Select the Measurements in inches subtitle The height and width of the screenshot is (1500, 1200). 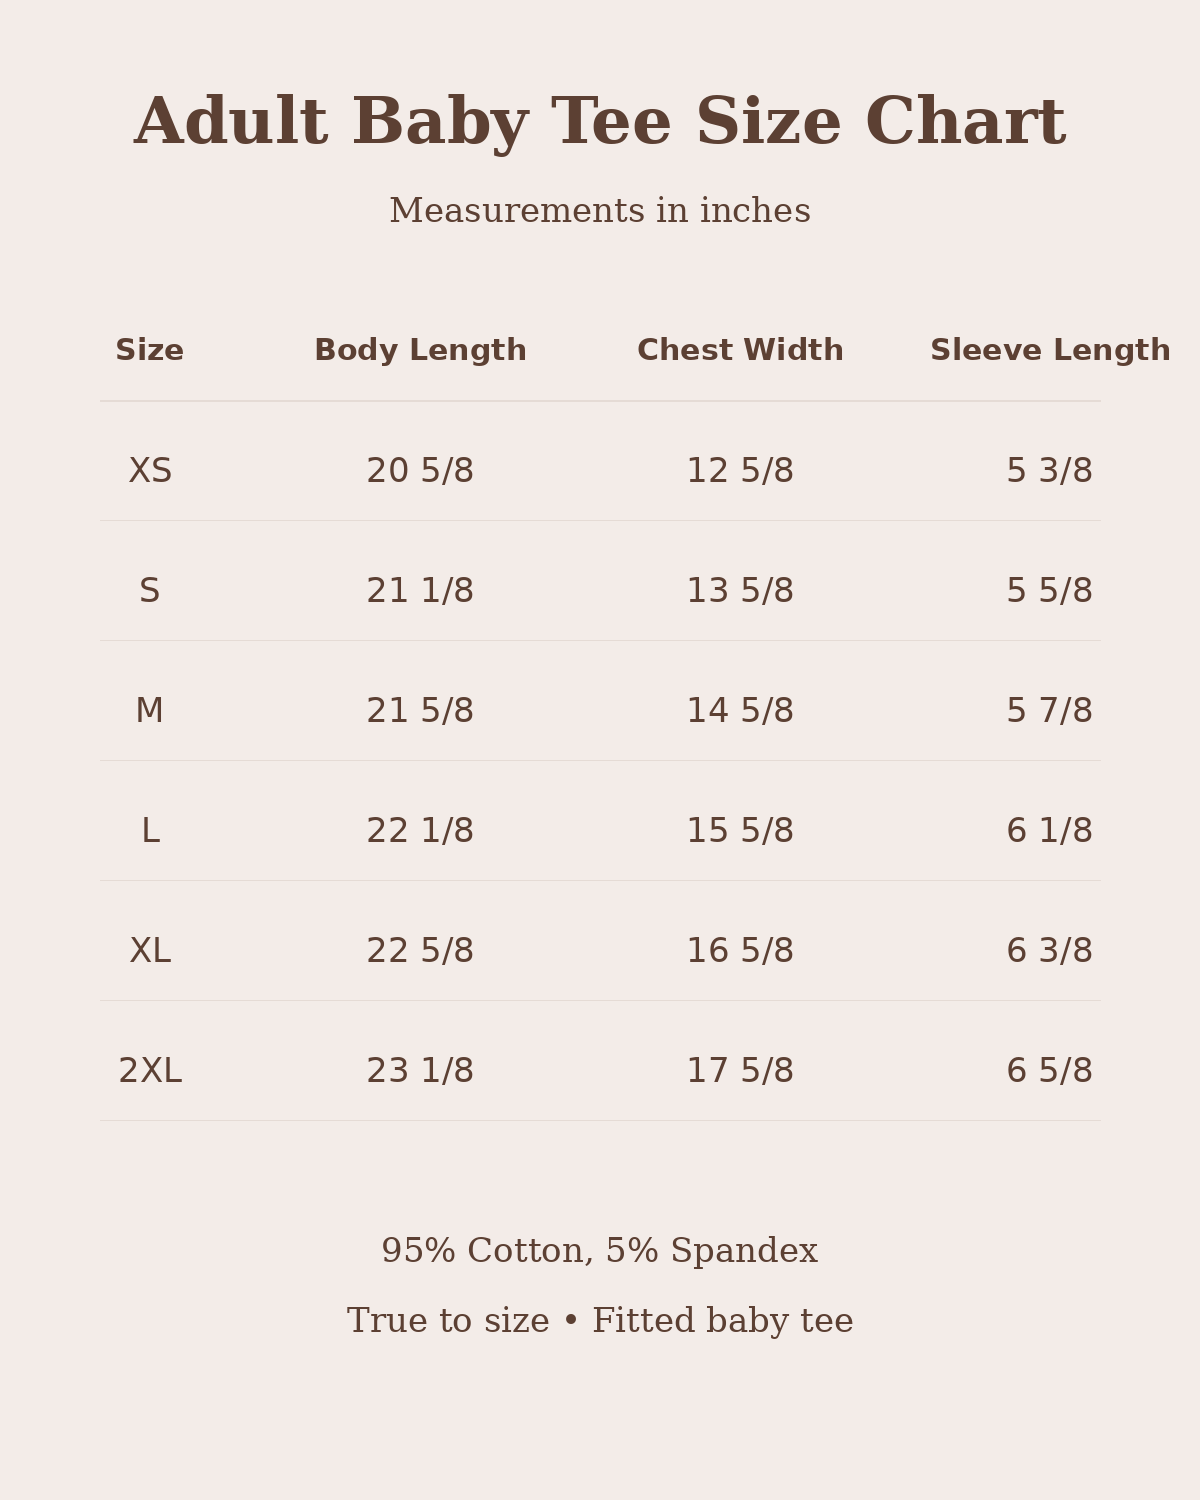point(600,211)
